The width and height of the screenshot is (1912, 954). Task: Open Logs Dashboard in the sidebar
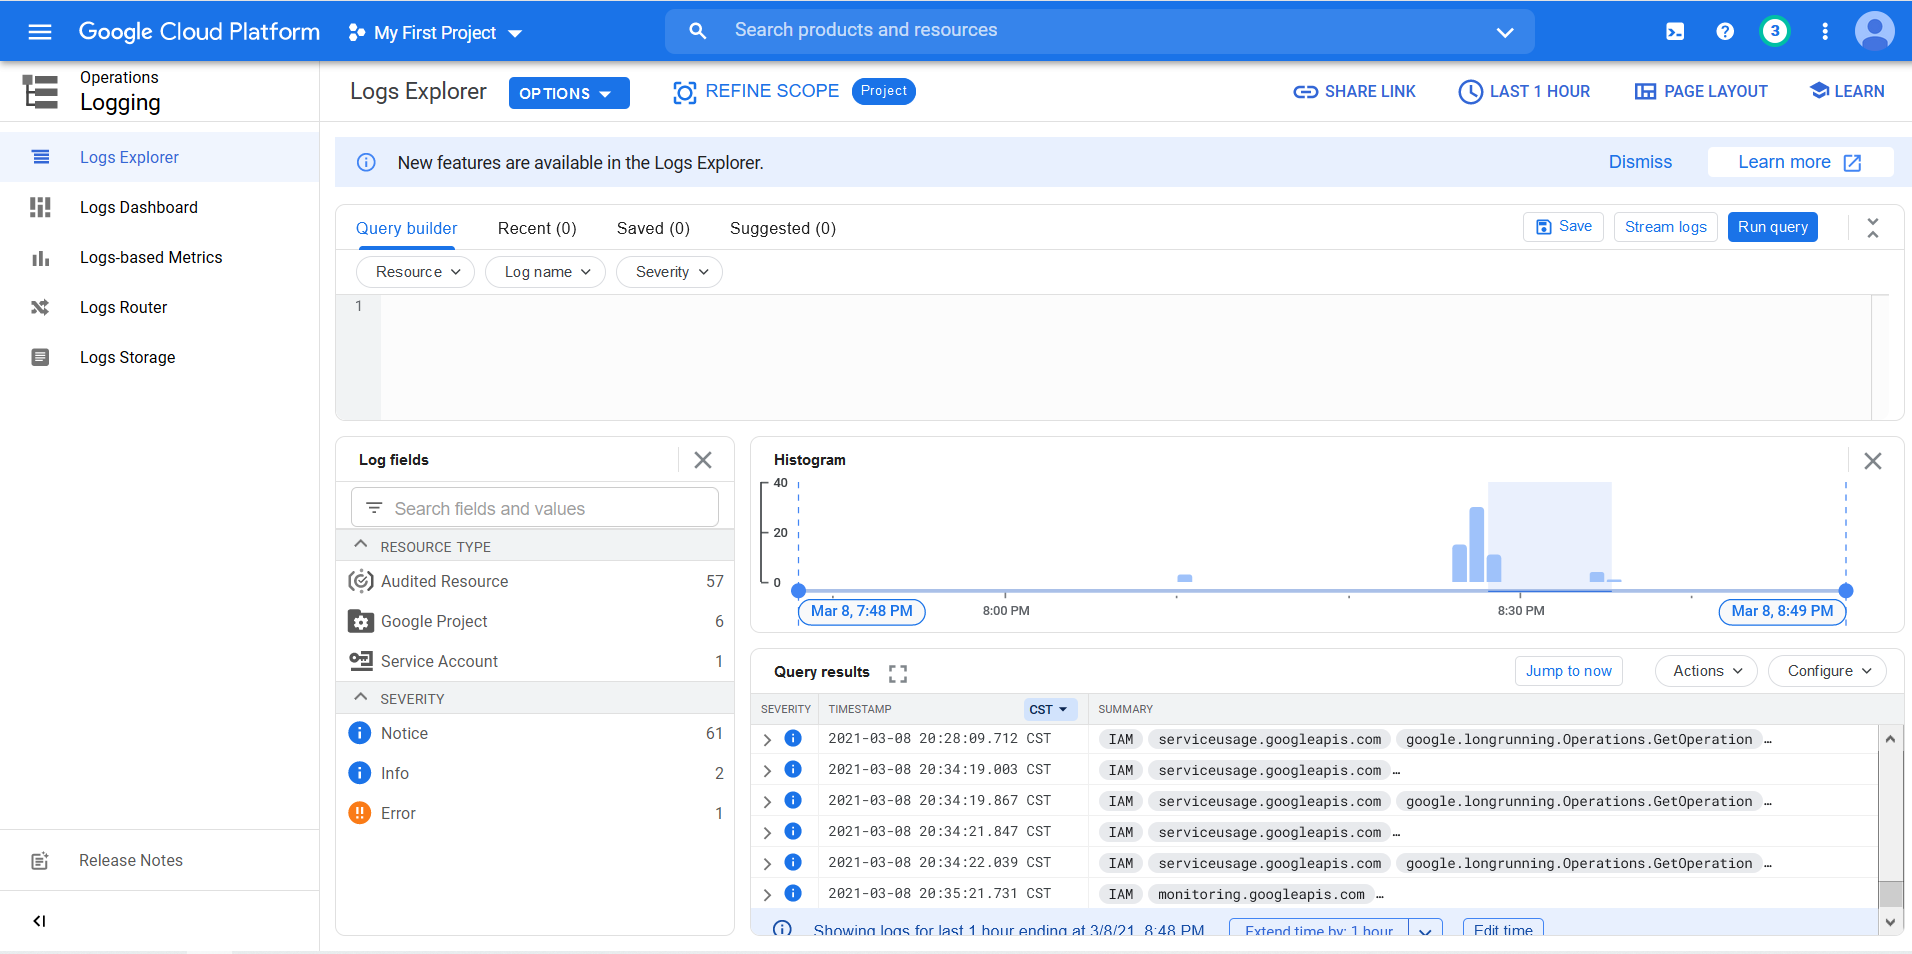click(x=160, y=207)
